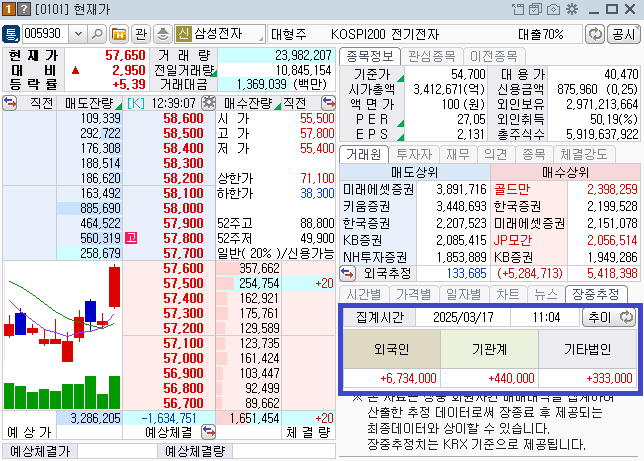
Task: Click the 예상체결가 input field
Action: click(117, 451)
